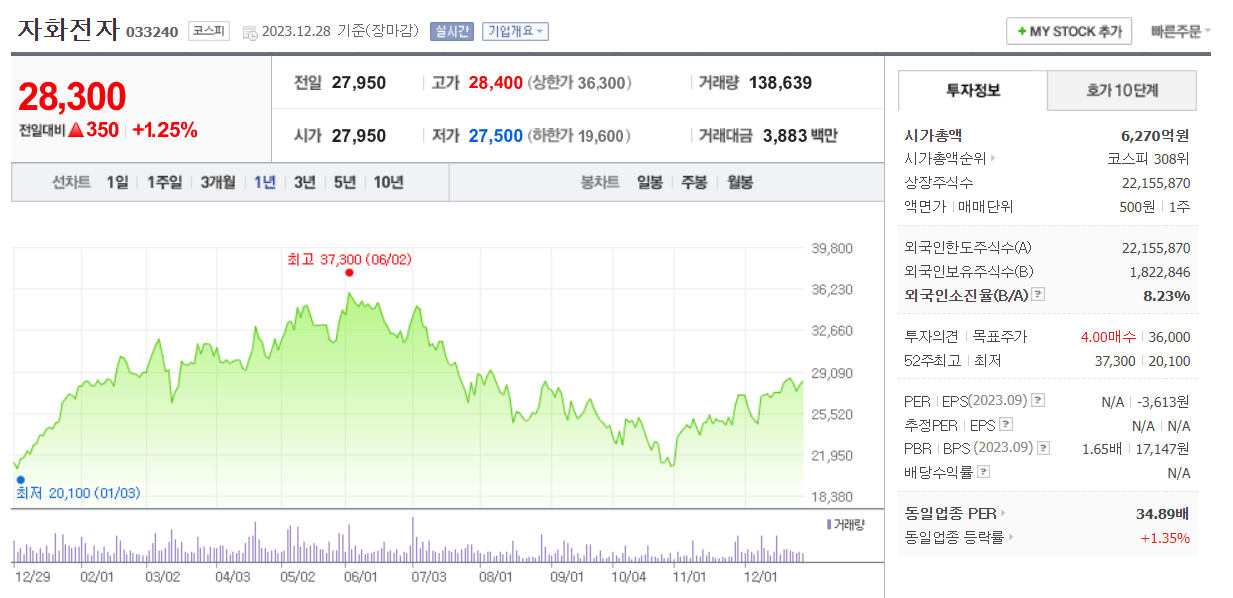Click 거래대금 value 3,883 백만
This screenshot has width=1233, height=598.
coord(800,136)
